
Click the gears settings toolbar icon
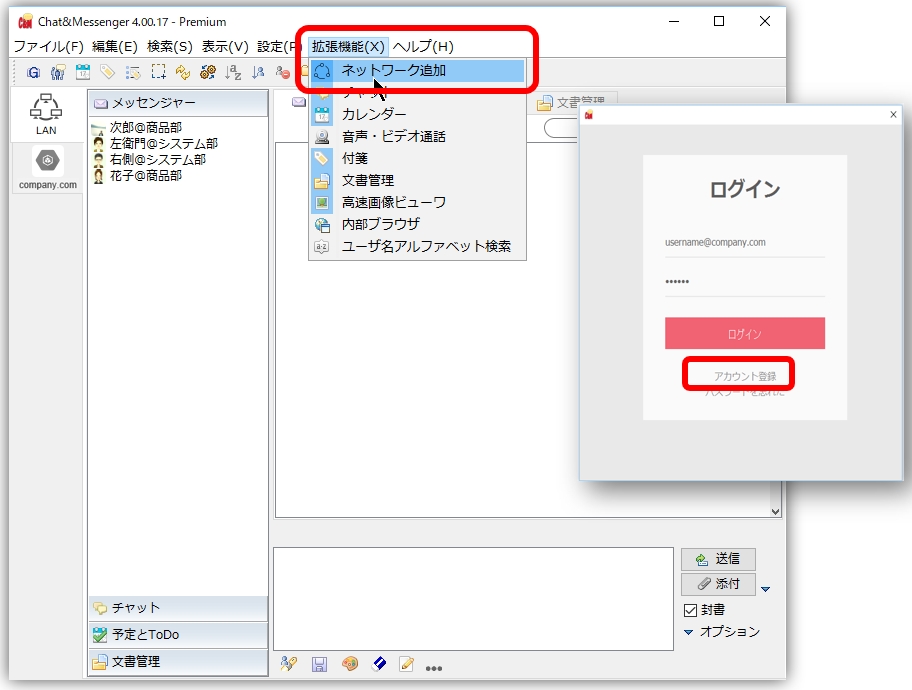(x=208, y=72)
